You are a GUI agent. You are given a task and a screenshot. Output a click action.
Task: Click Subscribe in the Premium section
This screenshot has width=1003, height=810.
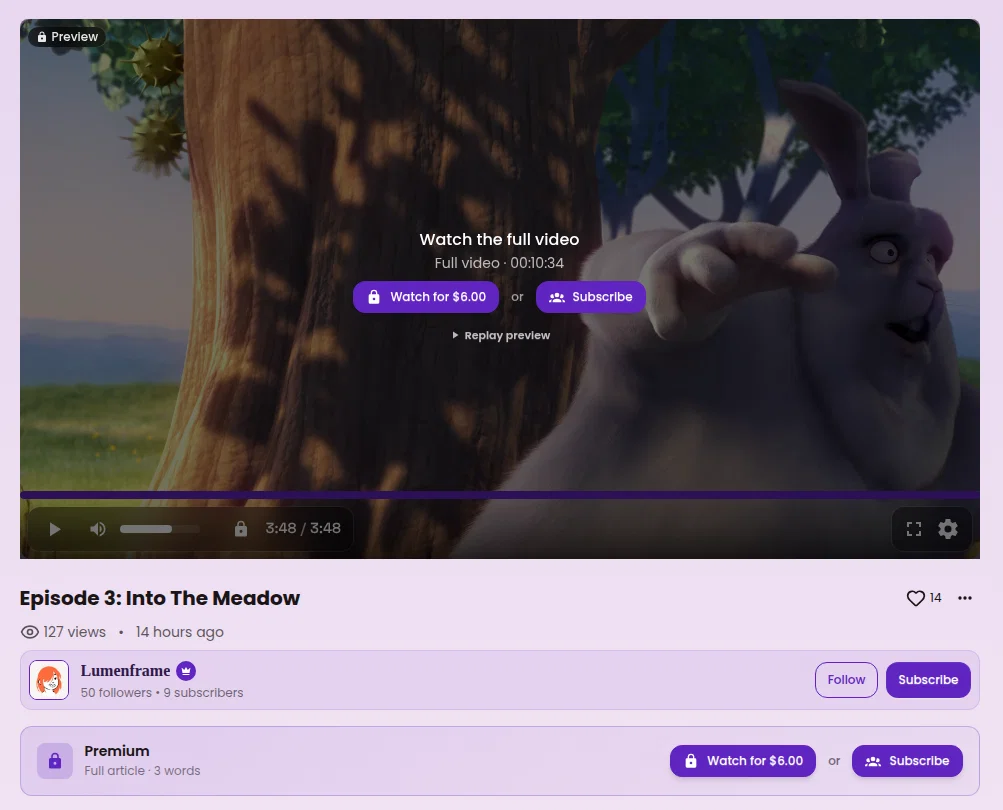[907, 761]
